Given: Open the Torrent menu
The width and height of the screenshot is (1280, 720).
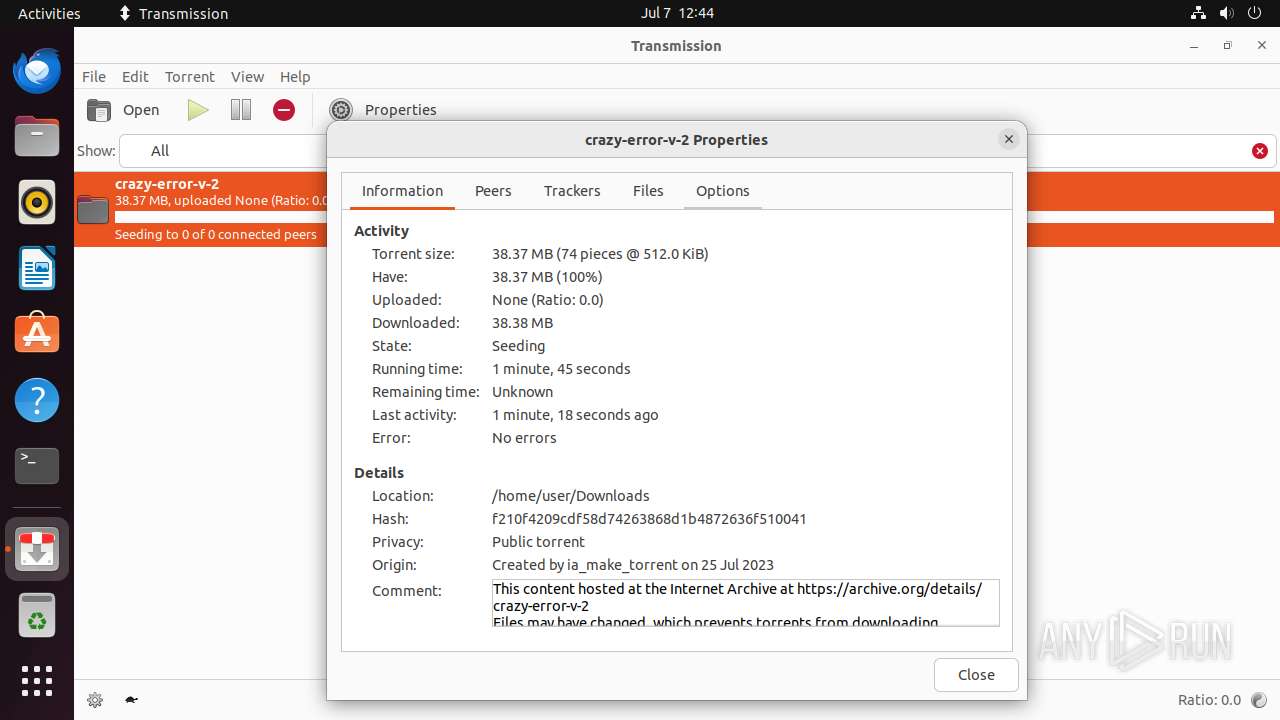Looking at the screenshot, I should [190, 77].
